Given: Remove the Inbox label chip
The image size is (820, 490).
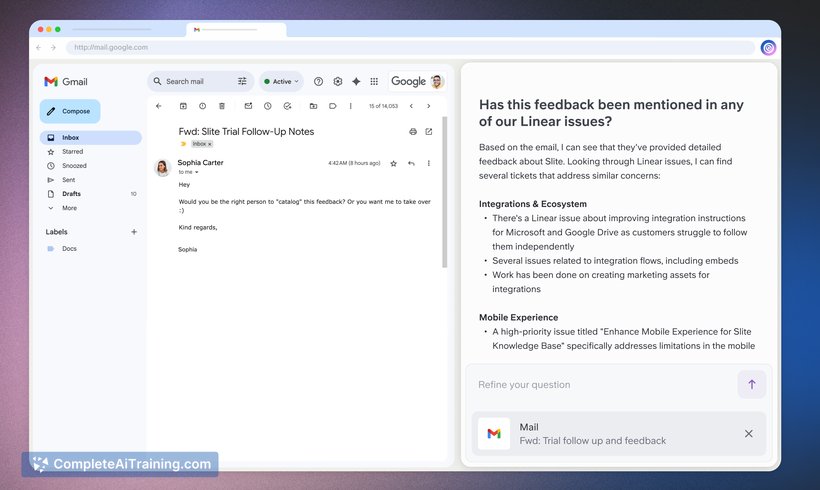Looking at the screenshot, I should coord(210,144).
